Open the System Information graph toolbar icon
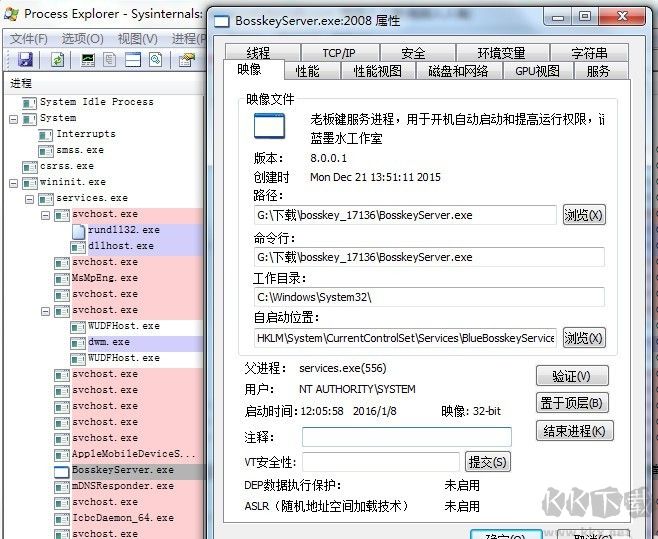 pyautogui.click(x=88, y=60)
